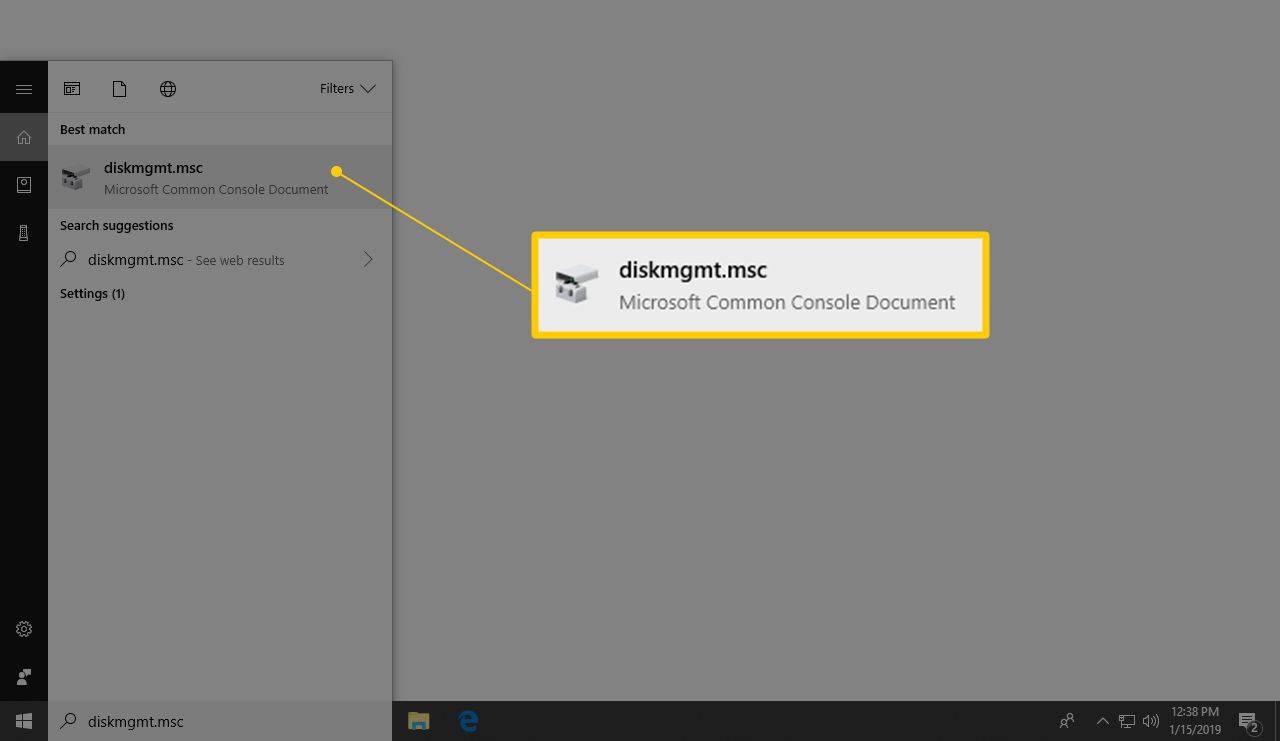
Task: Select the Best match heading
Action: coord(92,129)
